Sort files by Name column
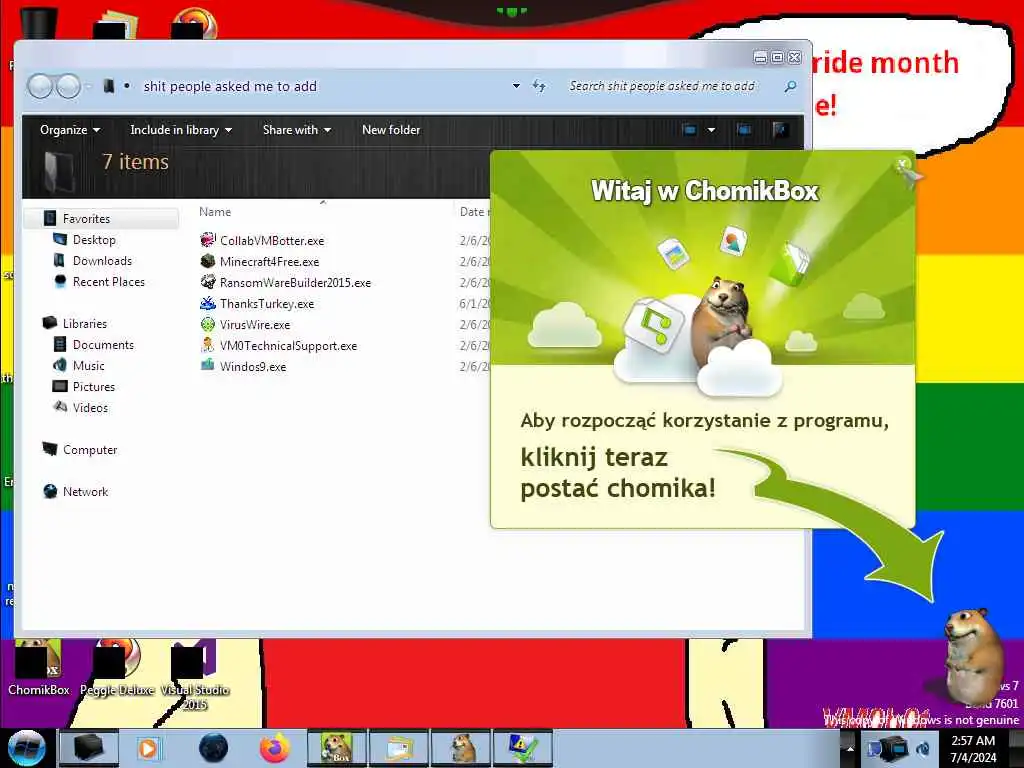 point(215,212)
